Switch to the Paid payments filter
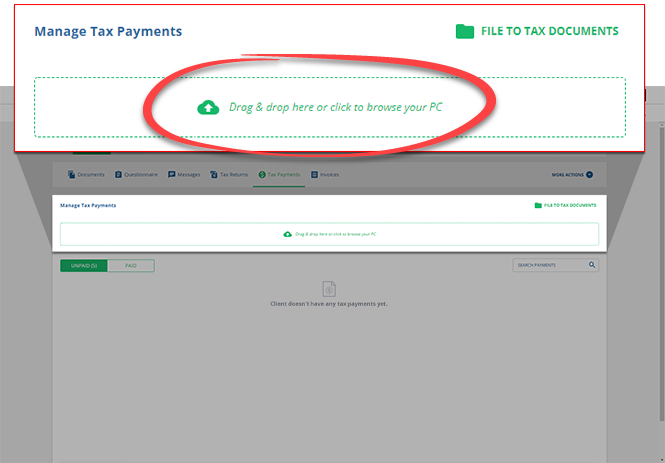The width and height of the screenshot is (665, 463). click(x=131, y=265)
